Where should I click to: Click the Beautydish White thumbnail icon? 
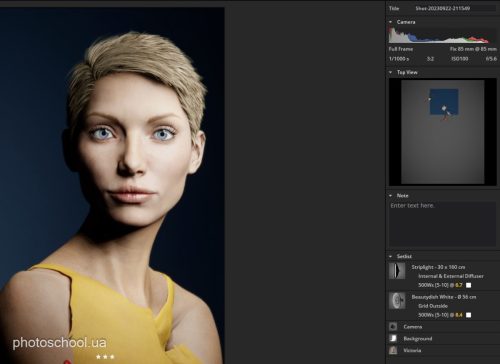click(x=397, y=300)
